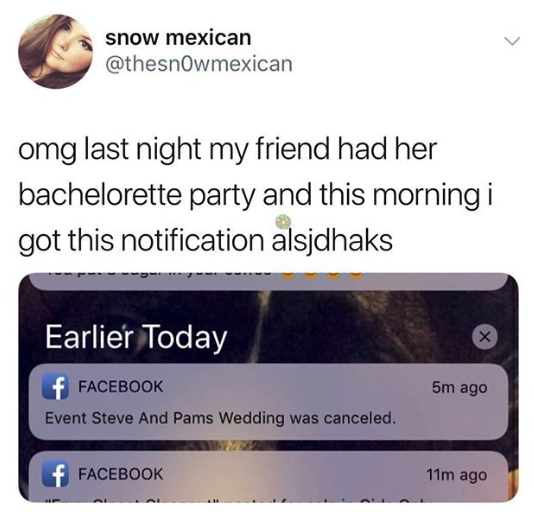Open the snow mexican profile picture

click(x=56, y=51)
